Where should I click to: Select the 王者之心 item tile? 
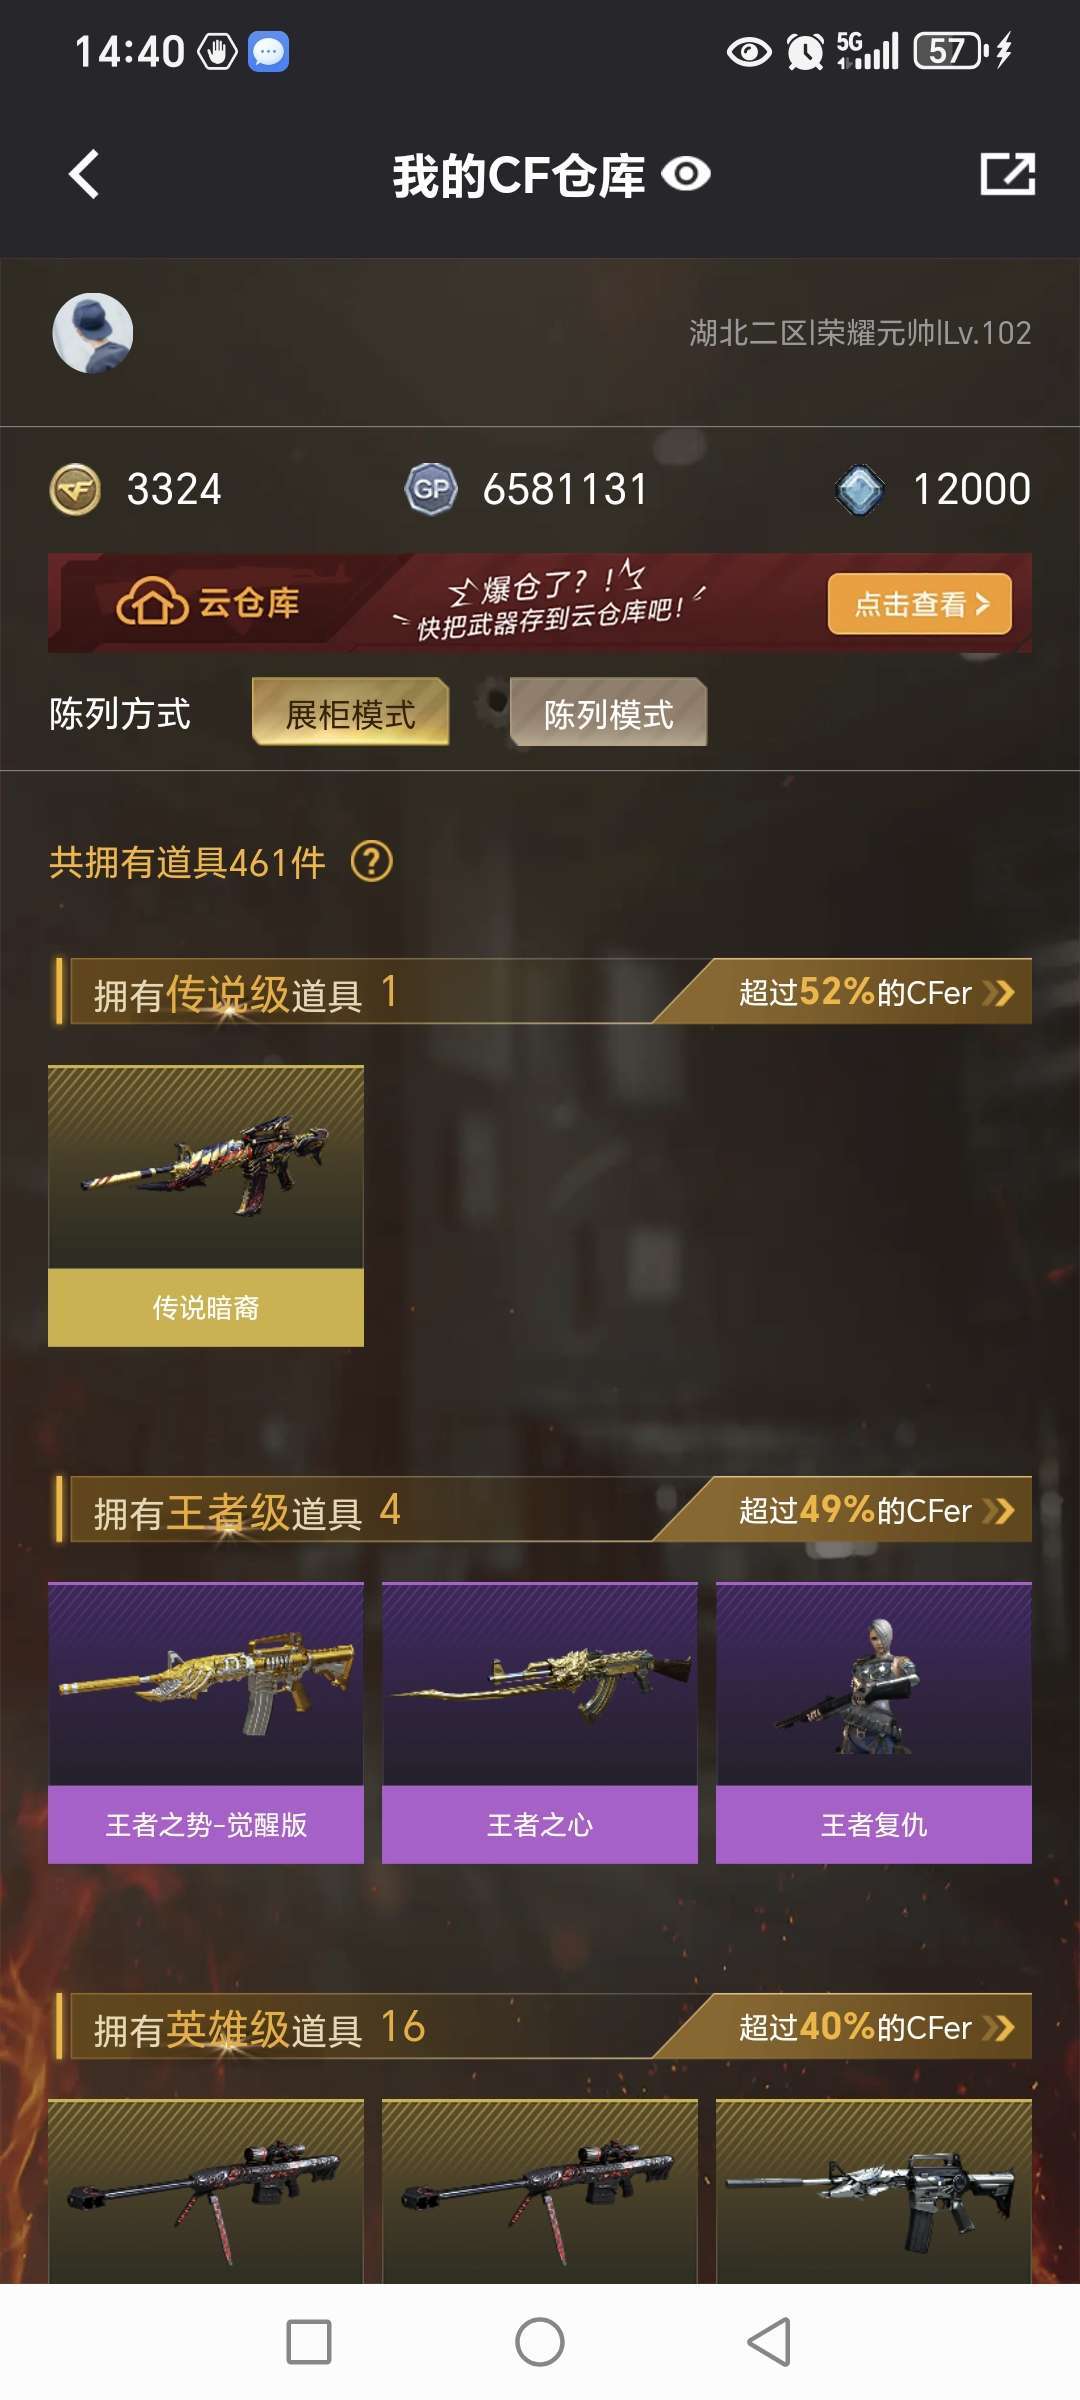540,1723
